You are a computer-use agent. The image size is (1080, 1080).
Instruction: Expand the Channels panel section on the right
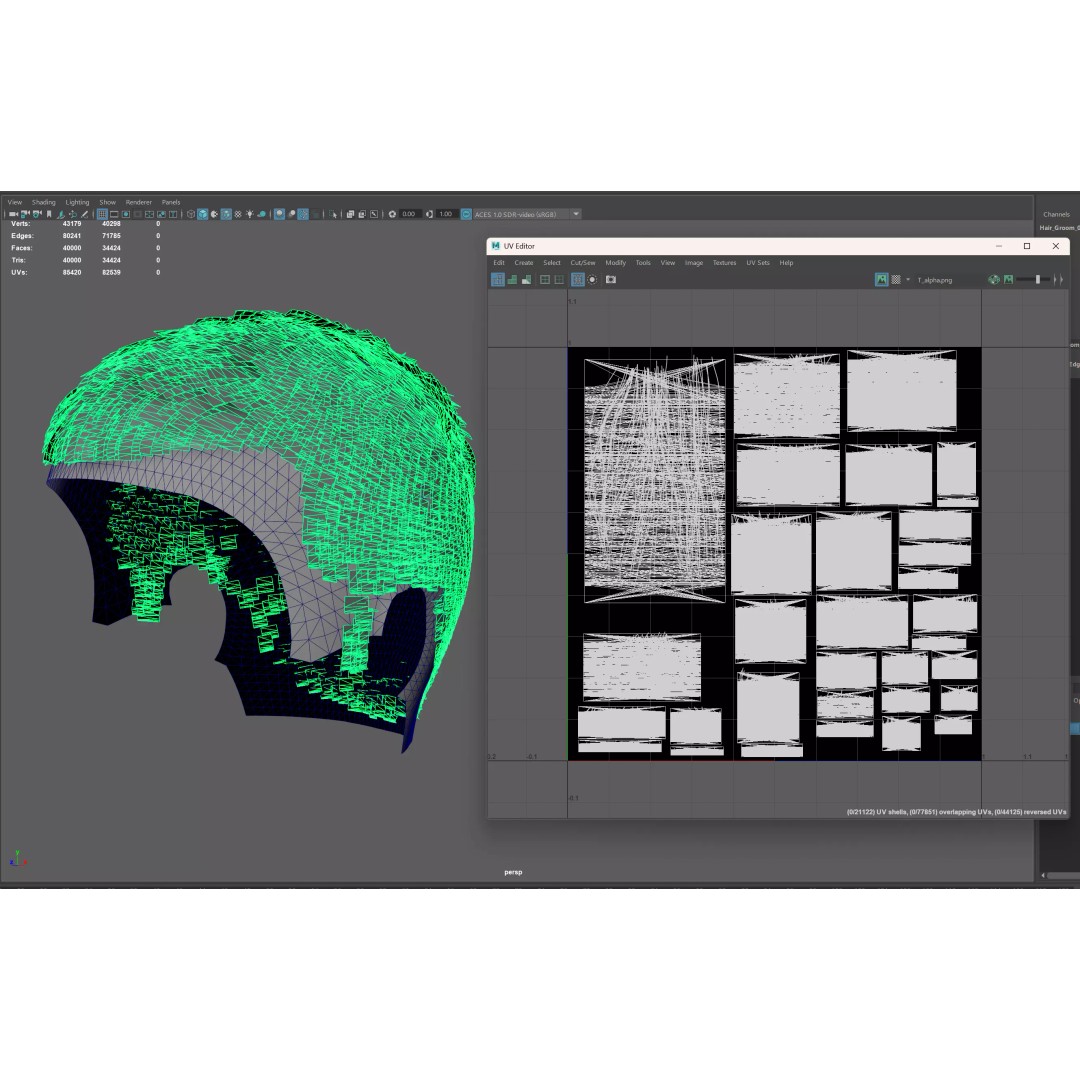1056,214
